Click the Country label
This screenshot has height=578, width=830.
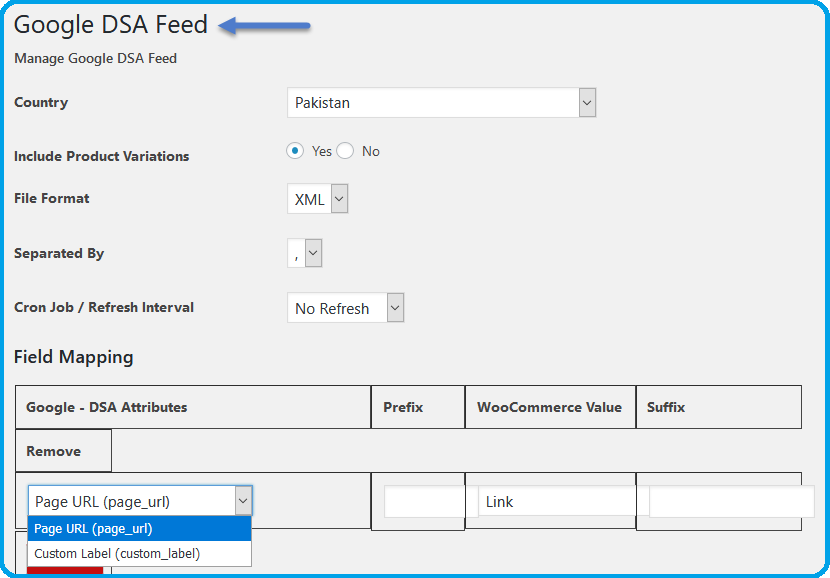click(x=41, y=102)
